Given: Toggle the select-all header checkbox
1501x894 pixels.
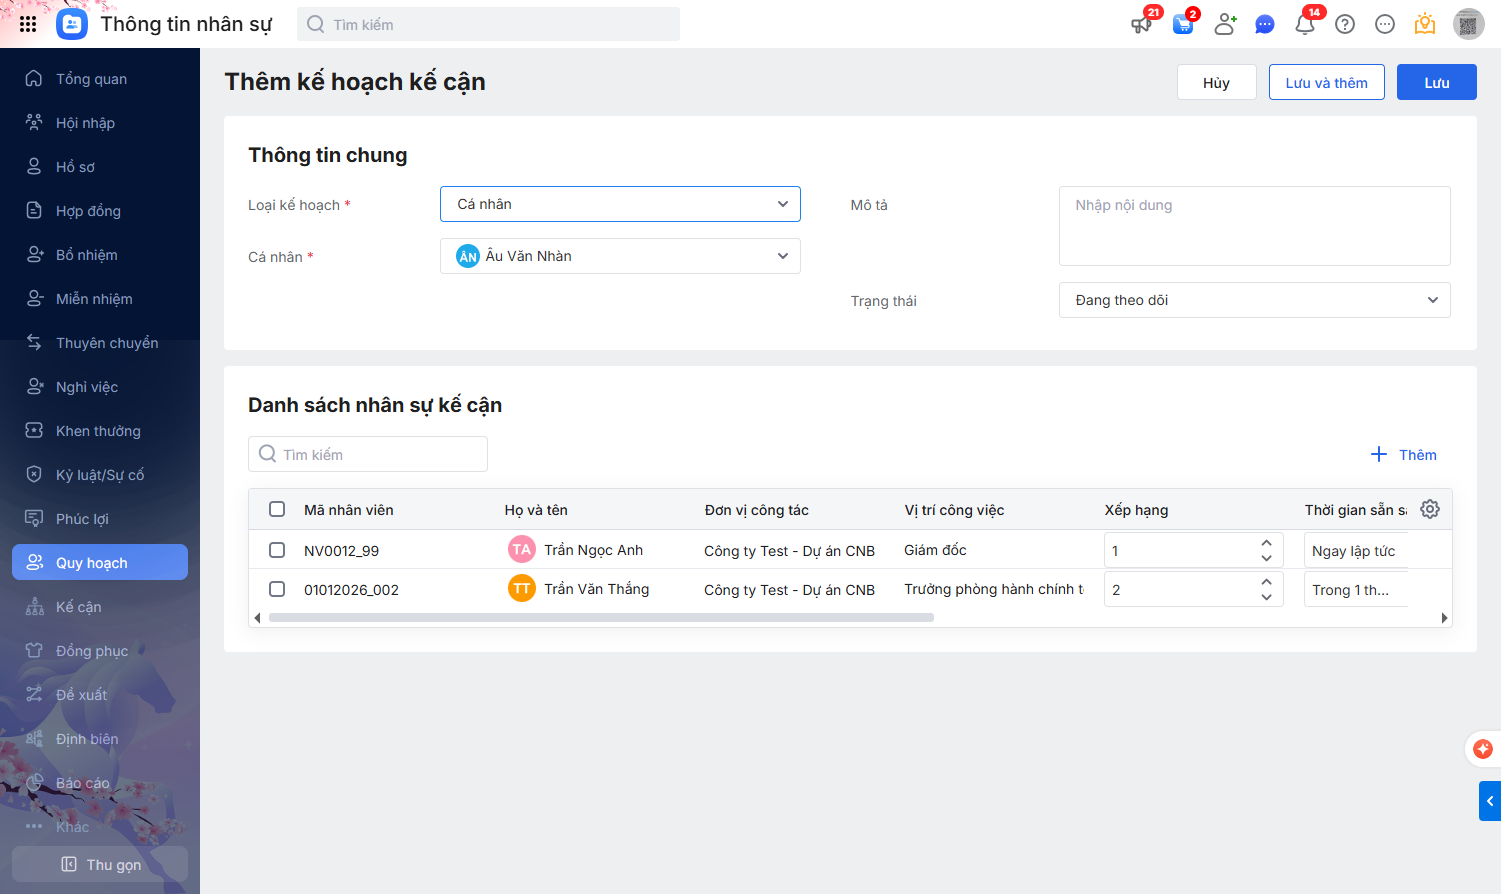Looking at the screenshot, I should click(x=277, y=509).
